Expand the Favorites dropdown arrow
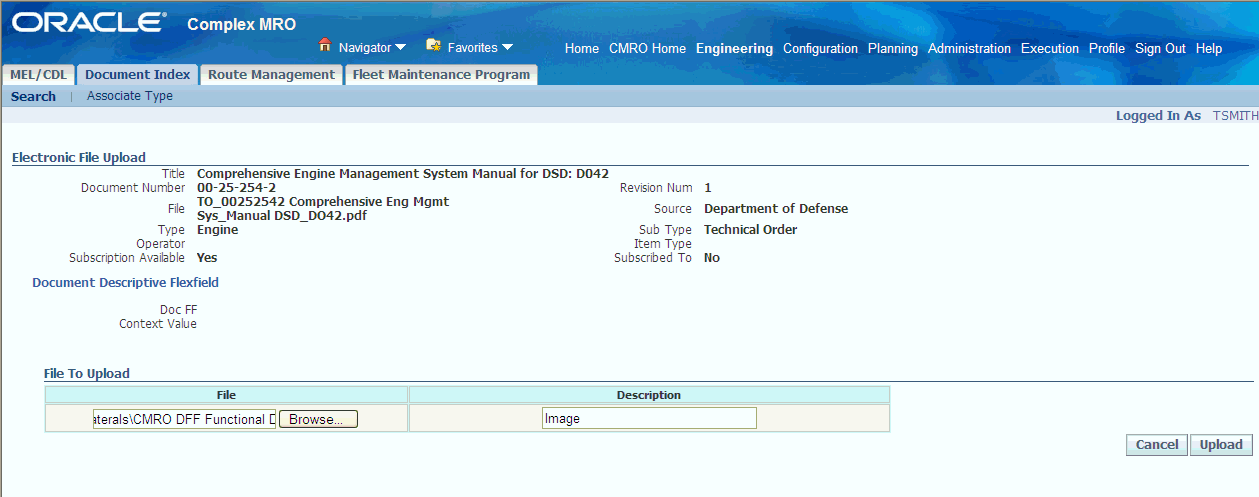 click(507, 47)
